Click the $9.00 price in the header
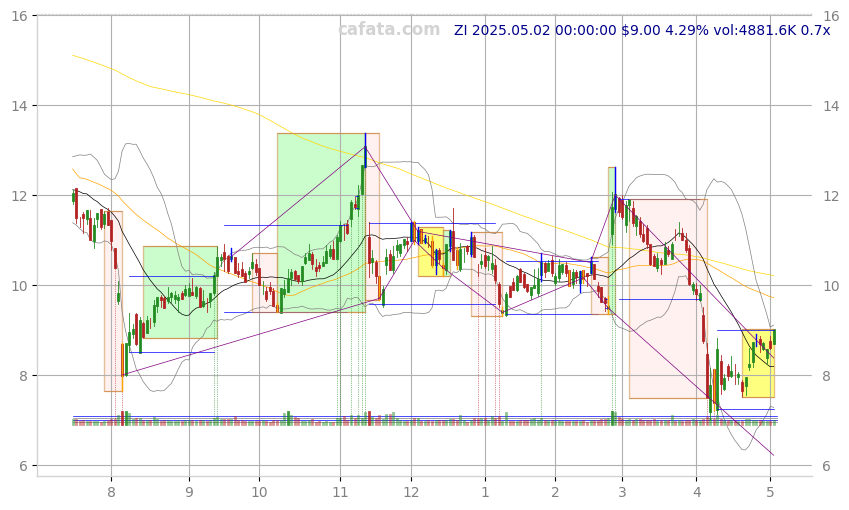The image size is (849, 510). (641, 30)
